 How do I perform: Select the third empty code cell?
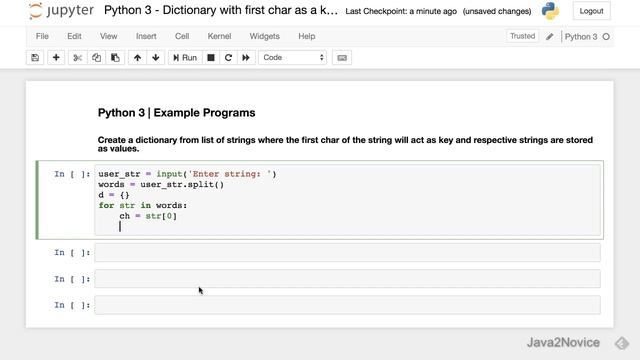347,279
